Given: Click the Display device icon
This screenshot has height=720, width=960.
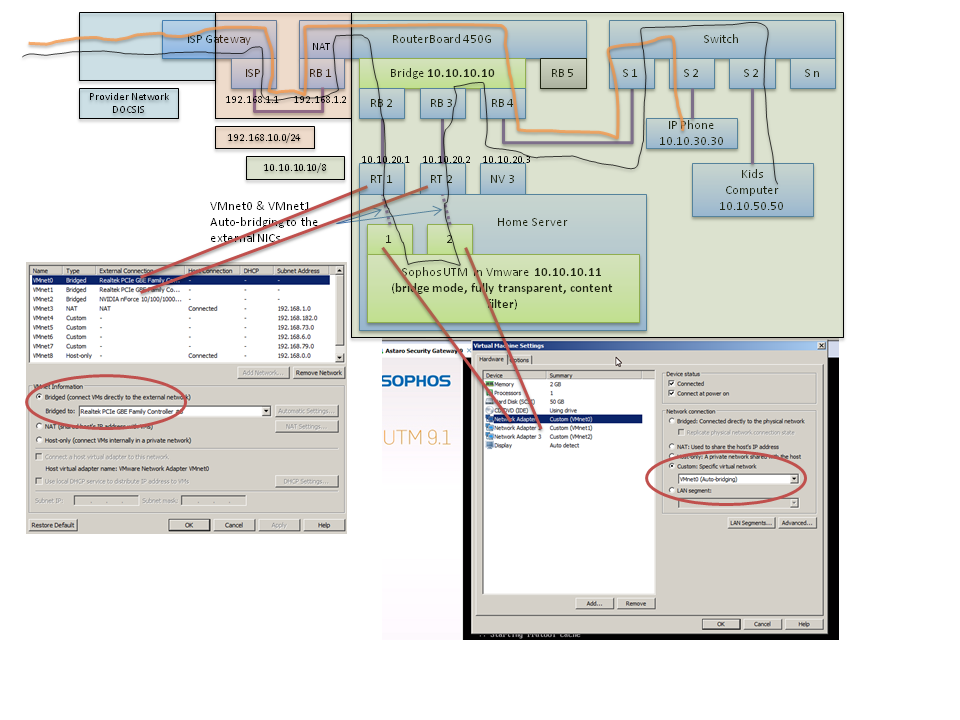Looking at the screenshot, I should 489,445.
